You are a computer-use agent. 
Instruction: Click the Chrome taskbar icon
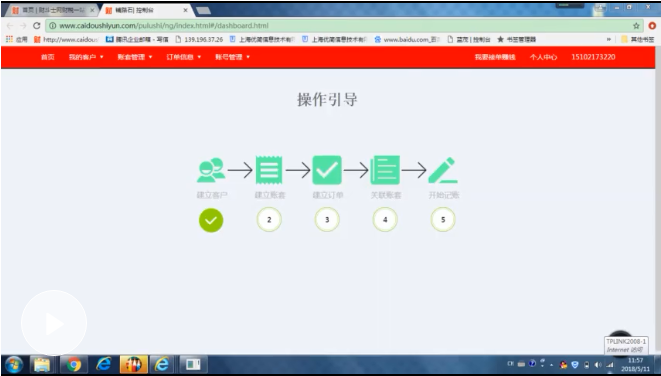tap(73, 365)
